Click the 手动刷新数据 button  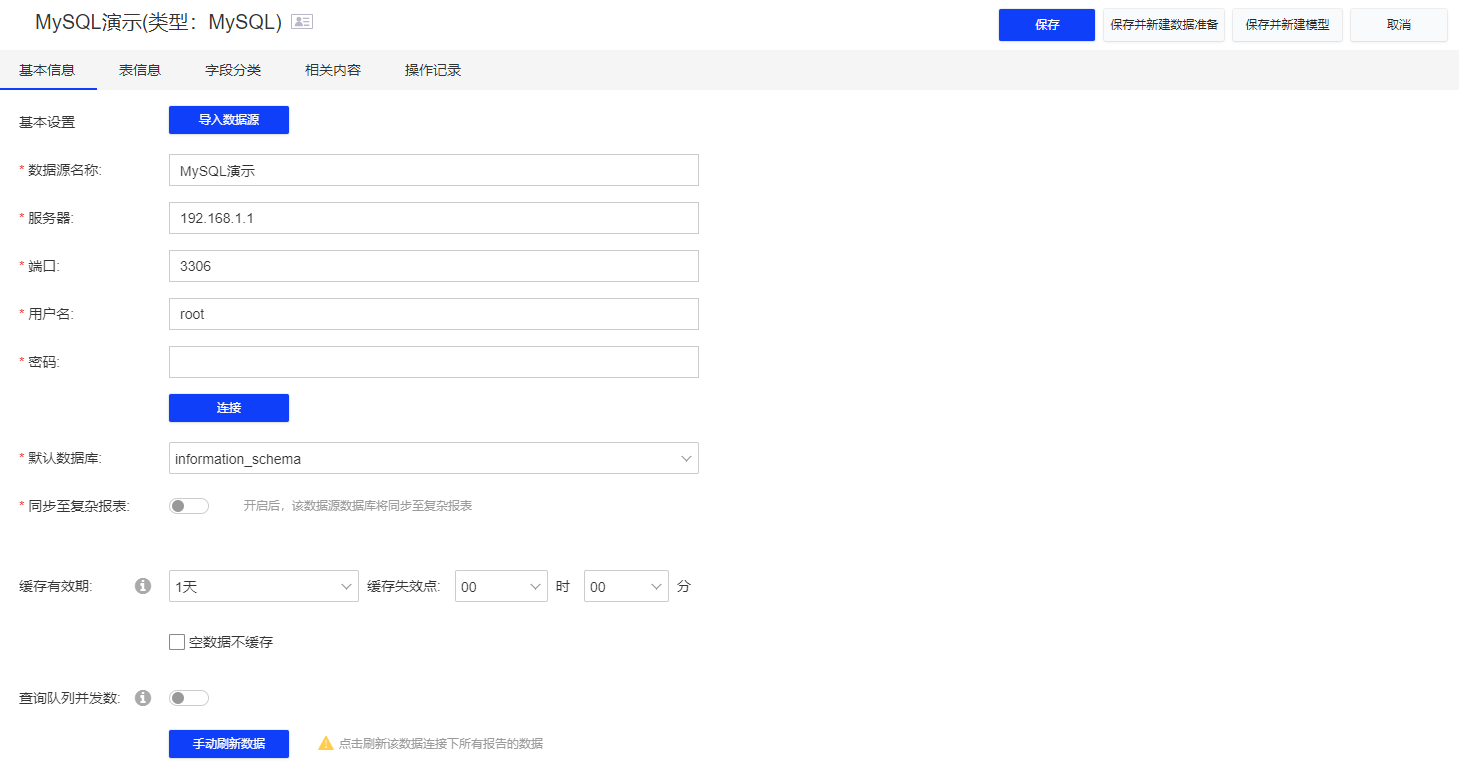tap(228, 744)
